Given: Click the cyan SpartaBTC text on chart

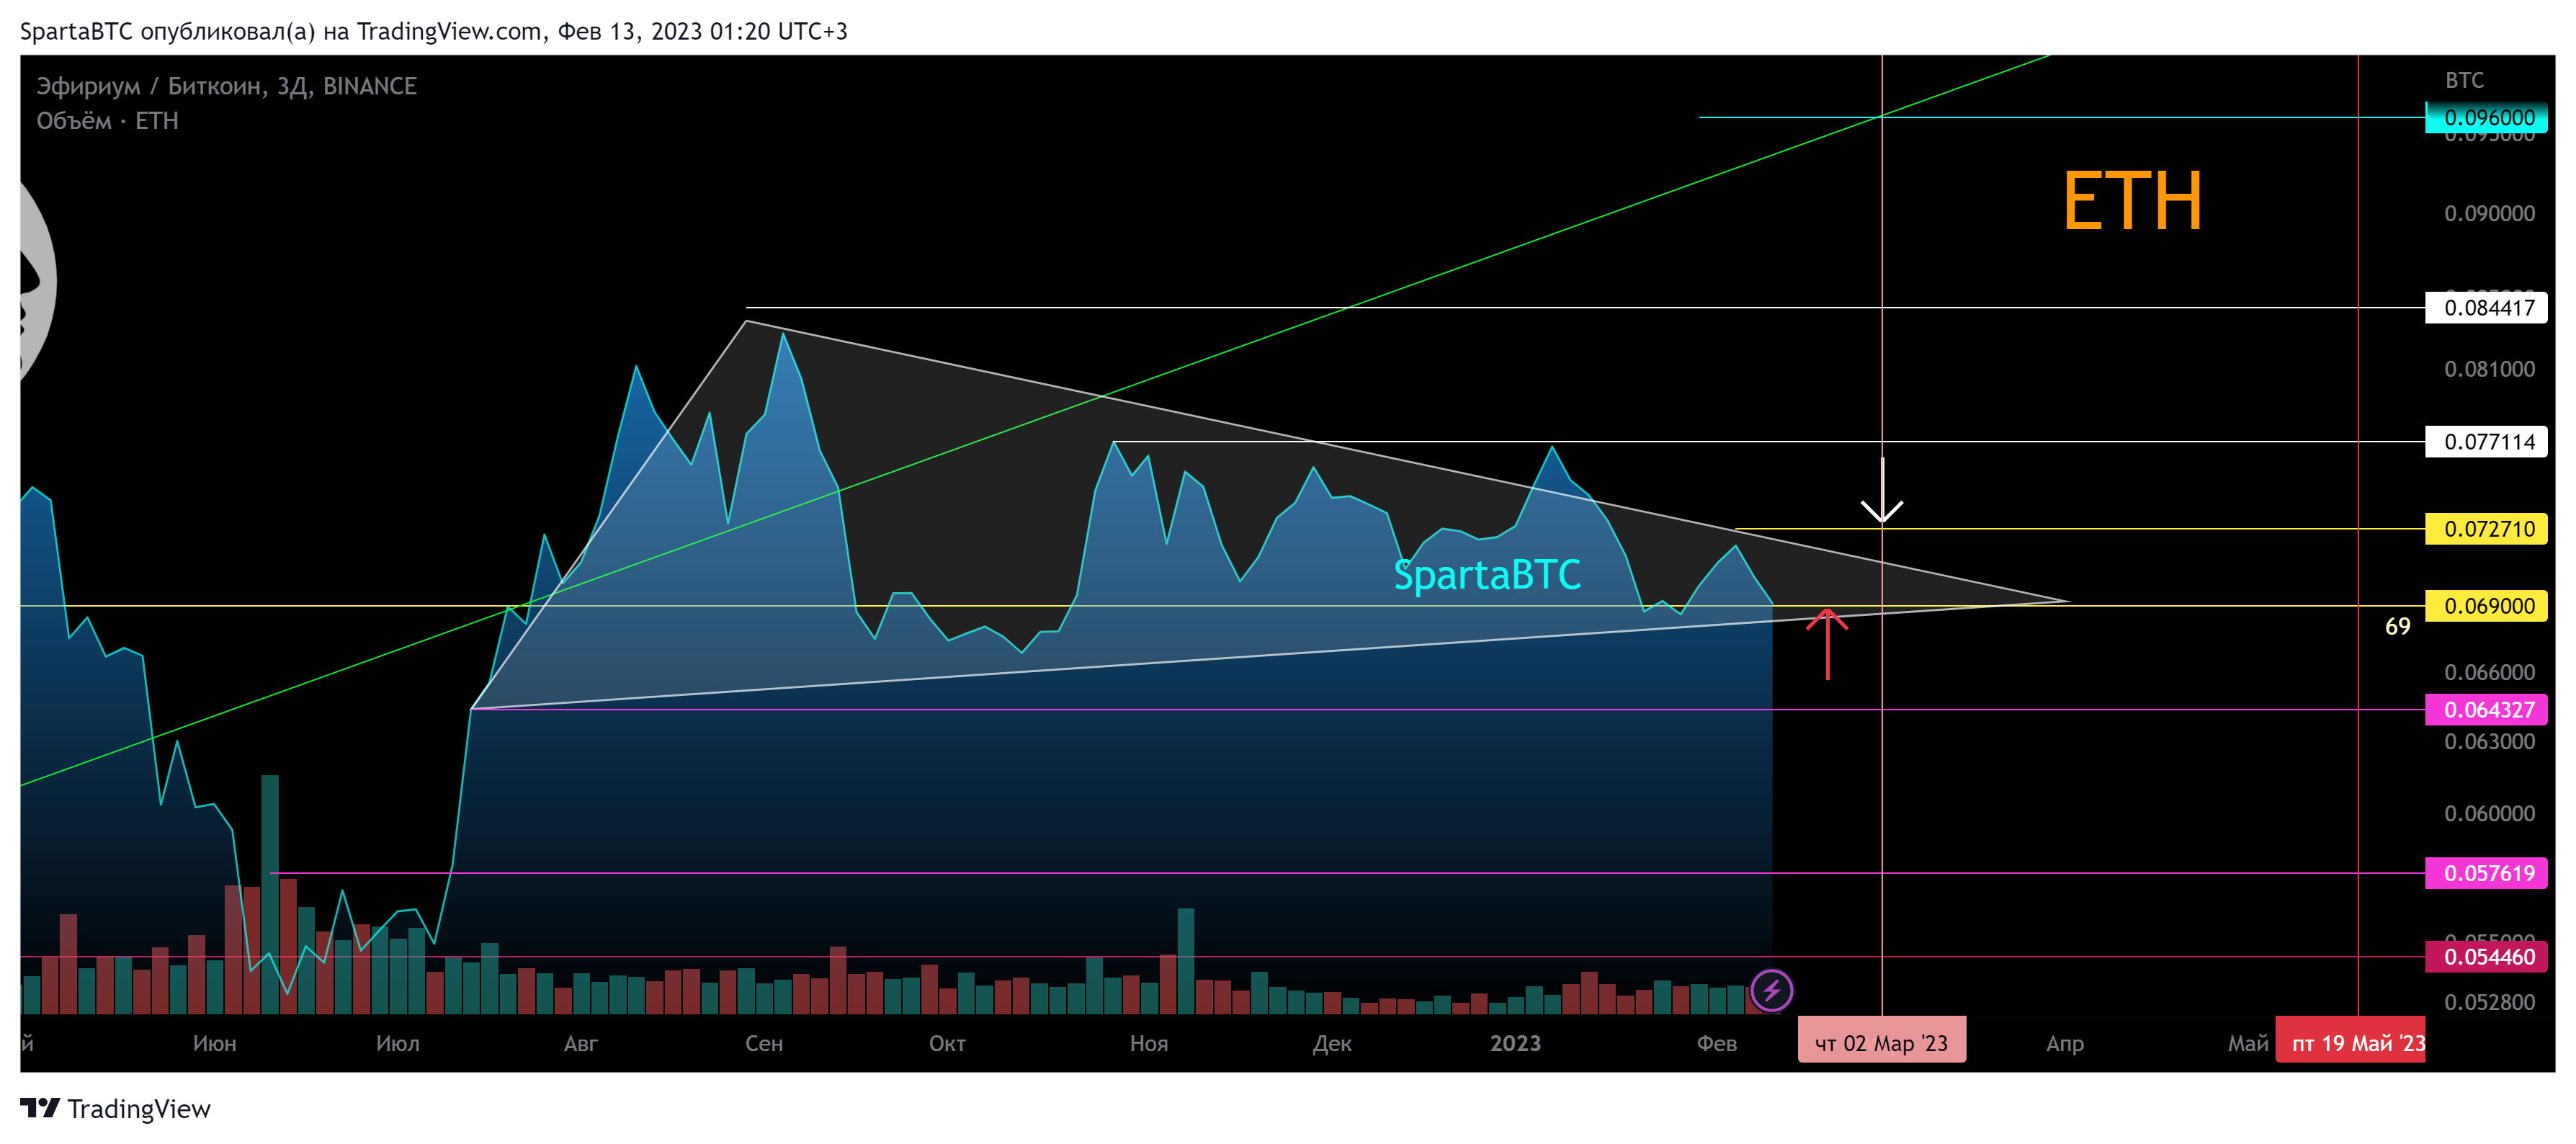Looking at the screenshot, I should pos(1487,575).
